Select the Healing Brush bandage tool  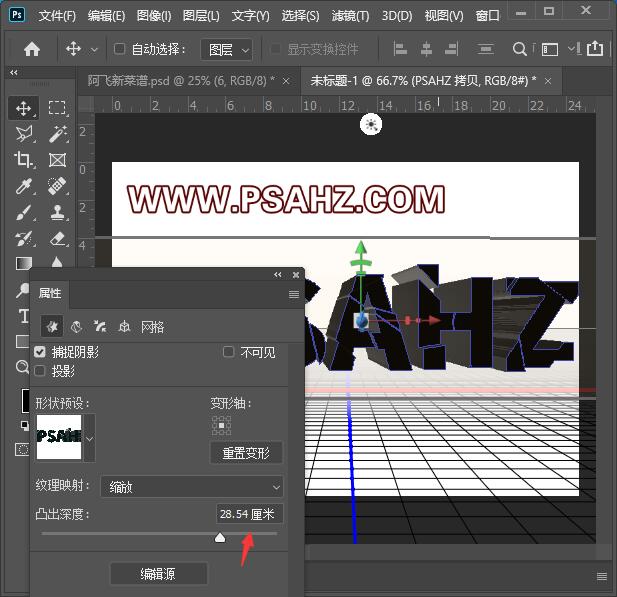point(57,186)
